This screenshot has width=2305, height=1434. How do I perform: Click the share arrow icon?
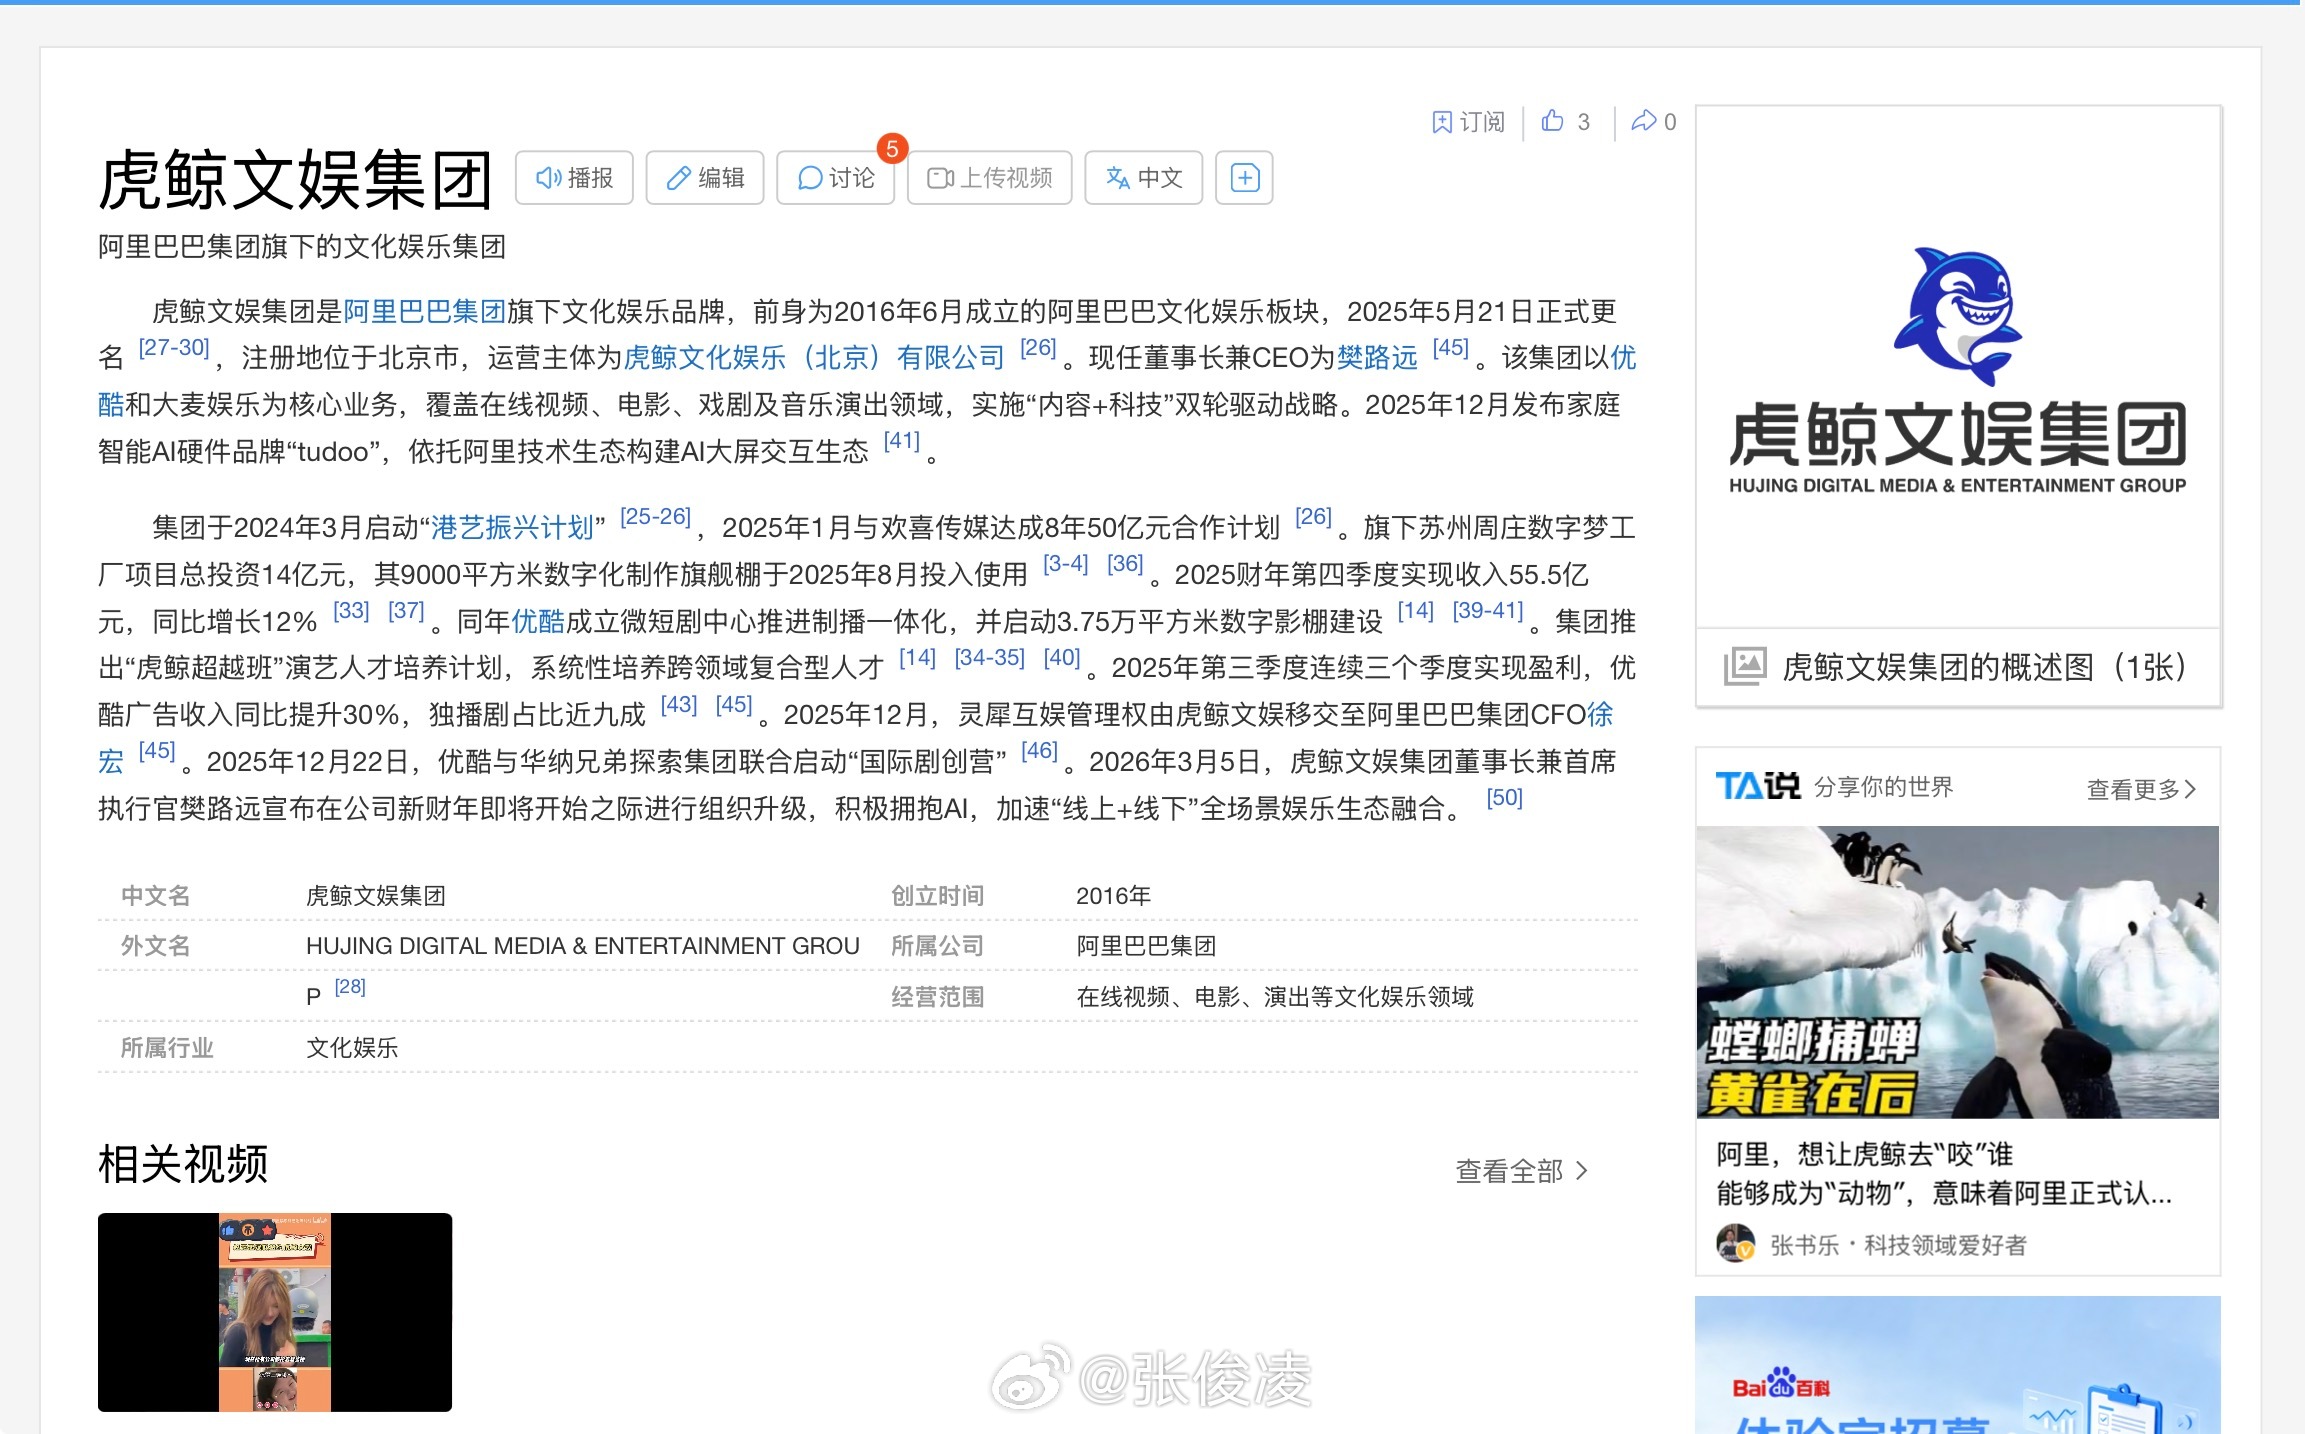(x=1643, y=121)
